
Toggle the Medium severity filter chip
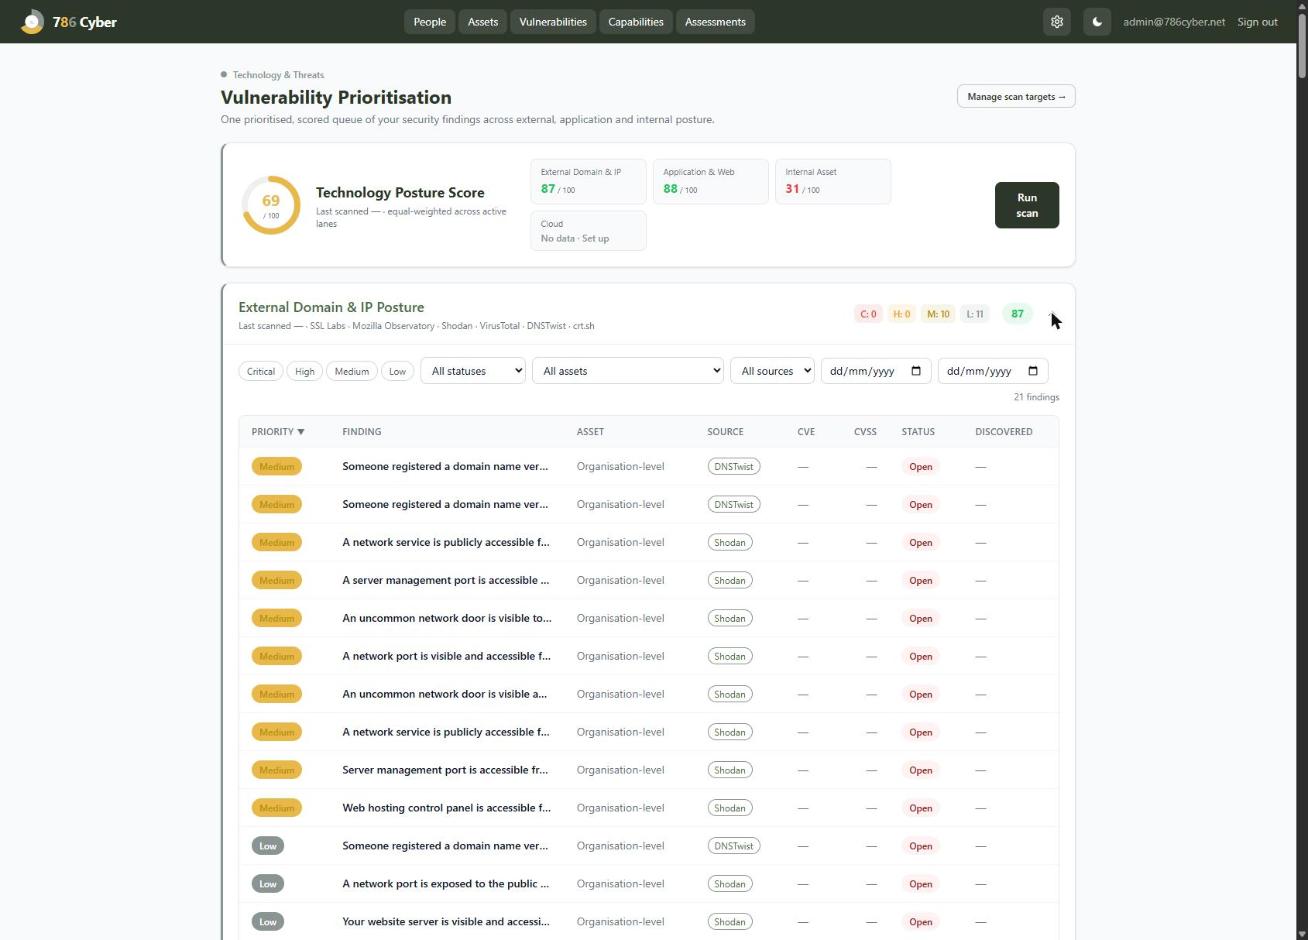pyautogui.click(x=352, y=371)
